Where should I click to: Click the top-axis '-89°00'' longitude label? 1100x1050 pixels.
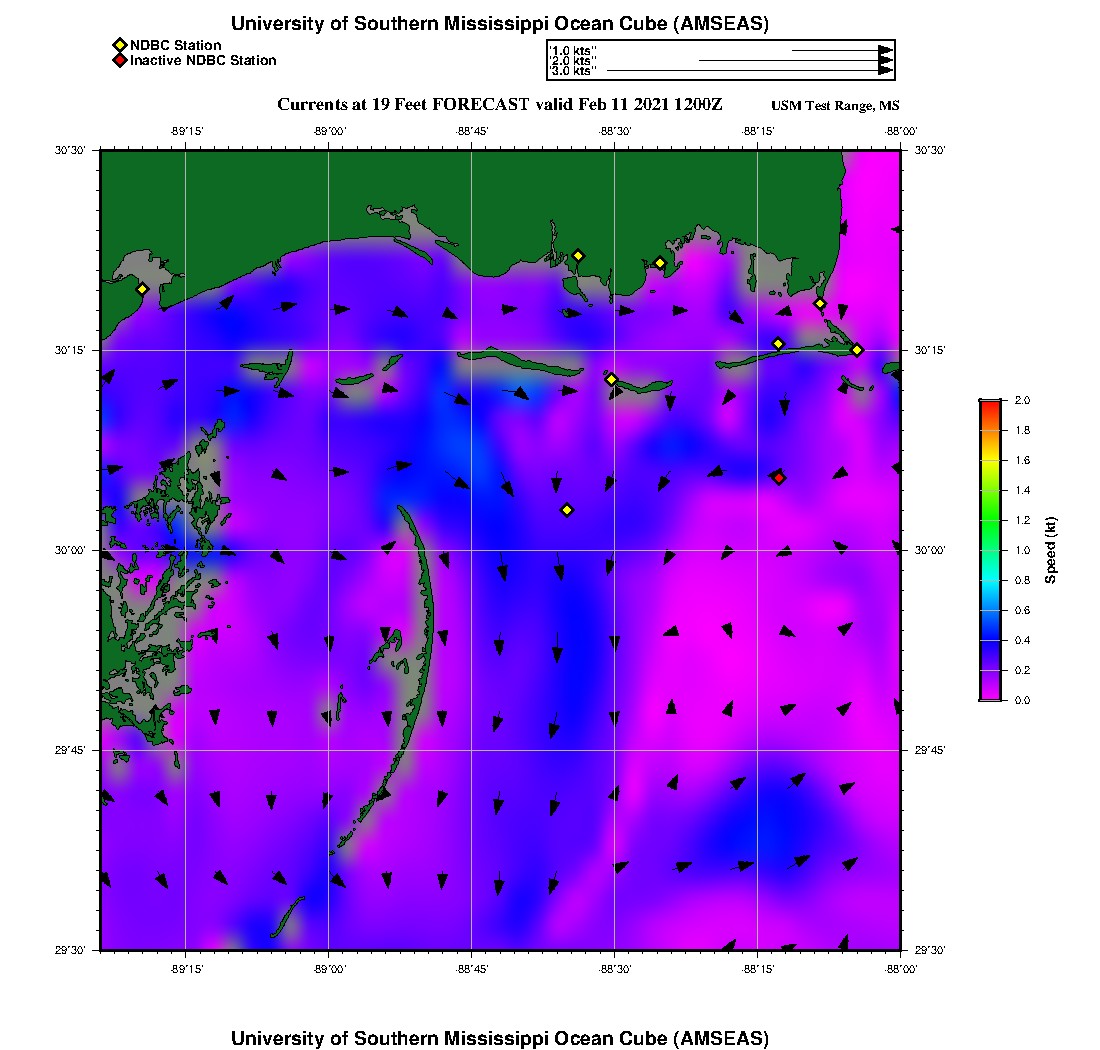330,131
